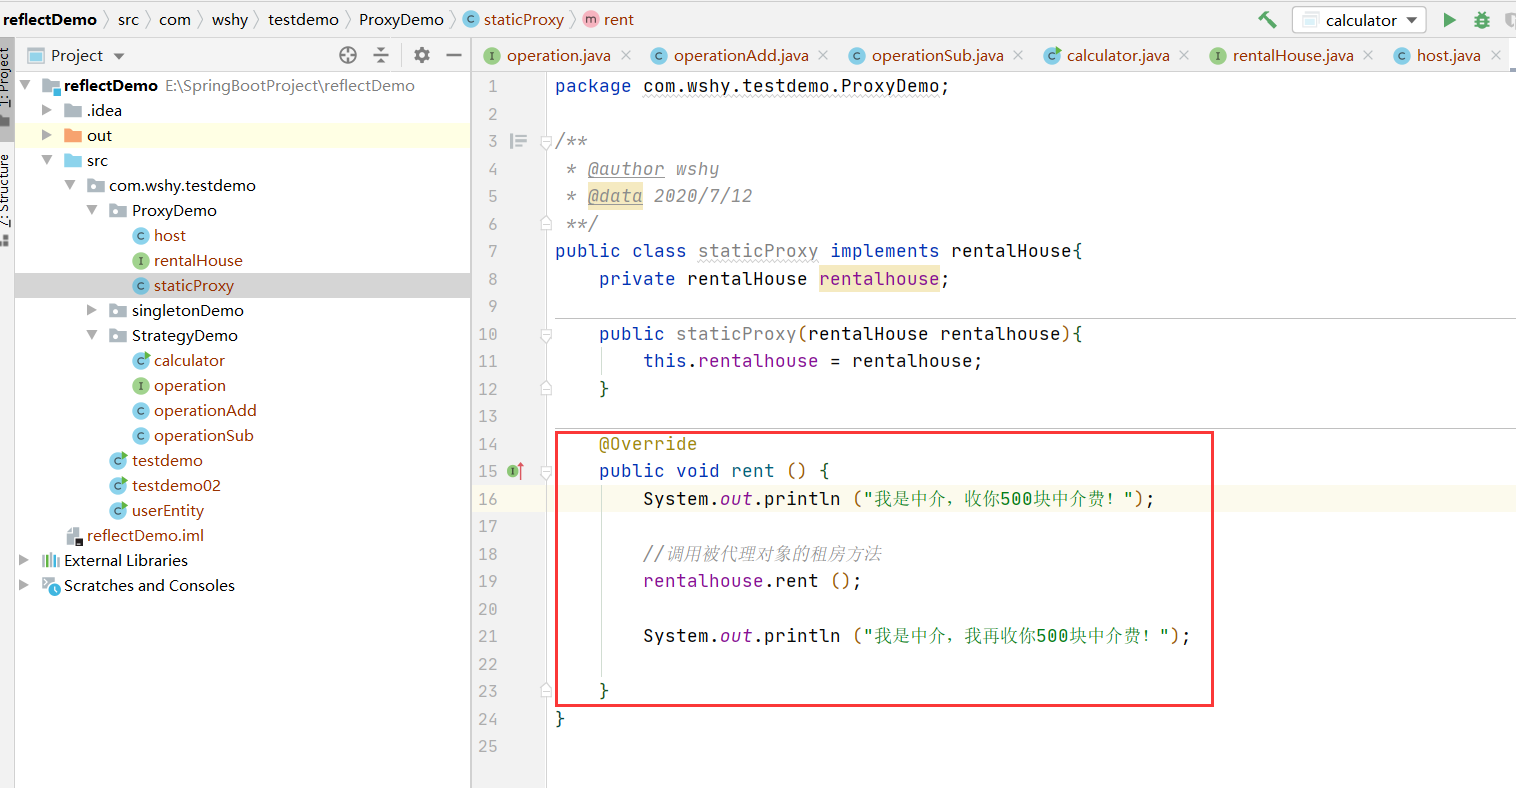
Task: Expand the out folder
Action: [47, 135]
